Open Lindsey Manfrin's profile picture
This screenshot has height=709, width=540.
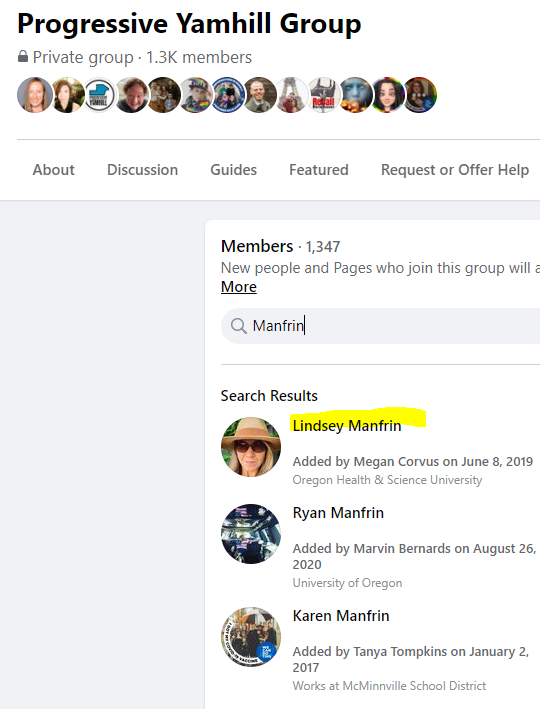(251, 447)
